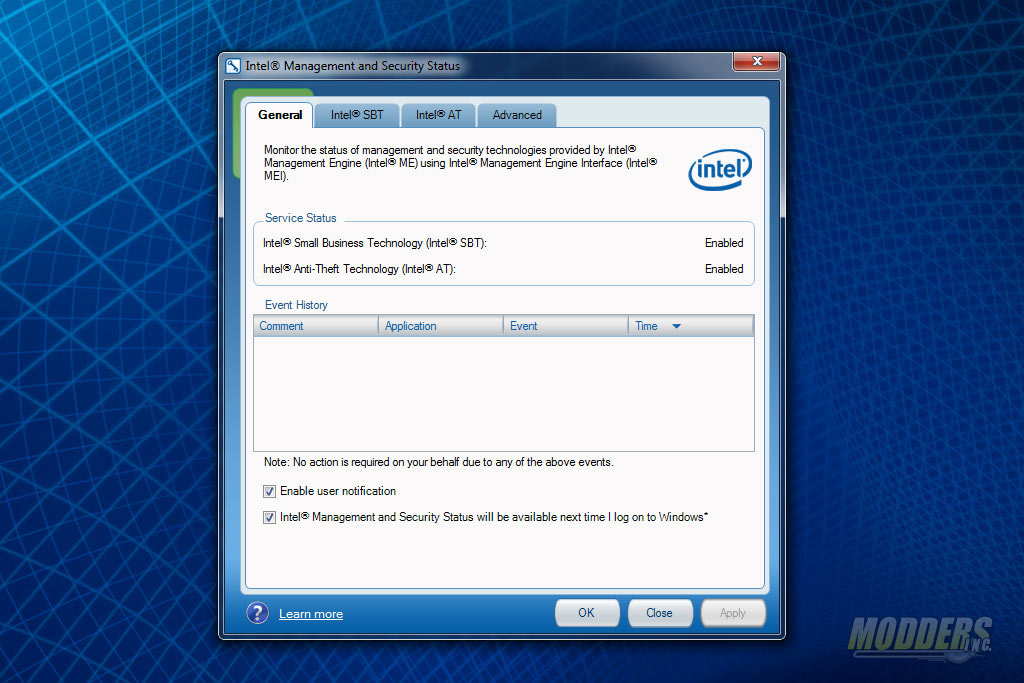Open the Learn more link
Image resolution: width=1024 pixels, height=683 pixels.
(x=311, y=614)
